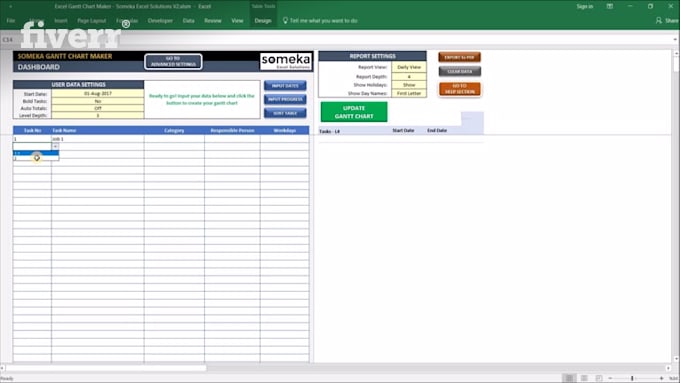680x383 pixels.
Task: Select the Show Holidays value cell
Action: point(409,85)
